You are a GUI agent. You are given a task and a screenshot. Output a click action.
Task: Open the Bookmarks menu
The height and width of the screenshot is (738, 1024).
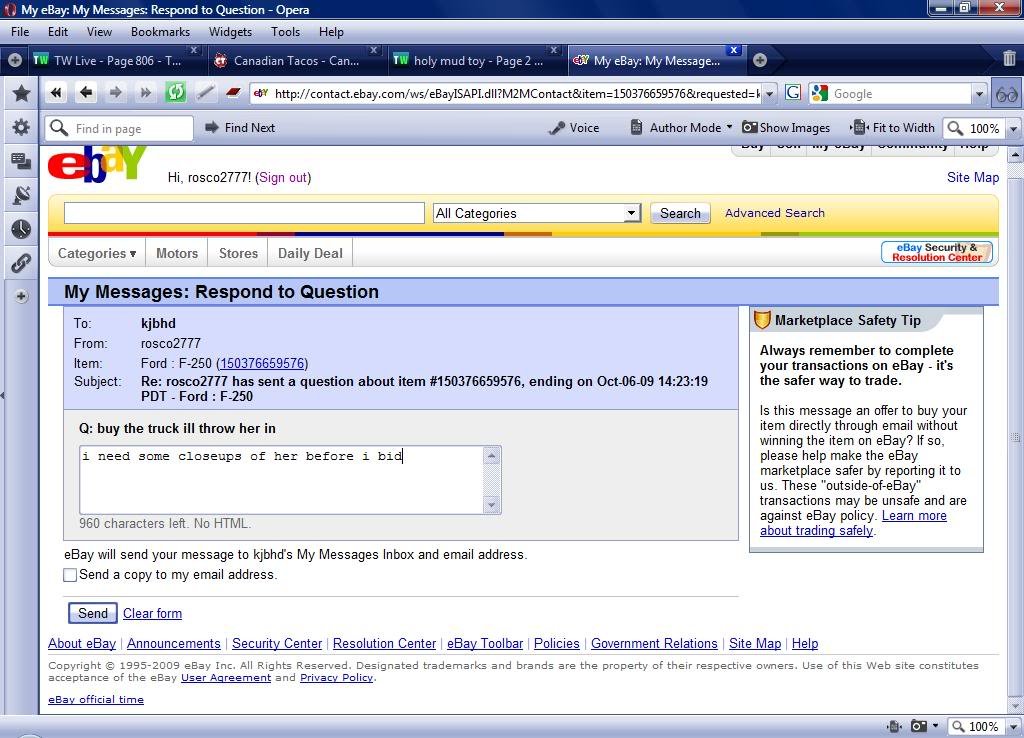[x=160, y=32]
